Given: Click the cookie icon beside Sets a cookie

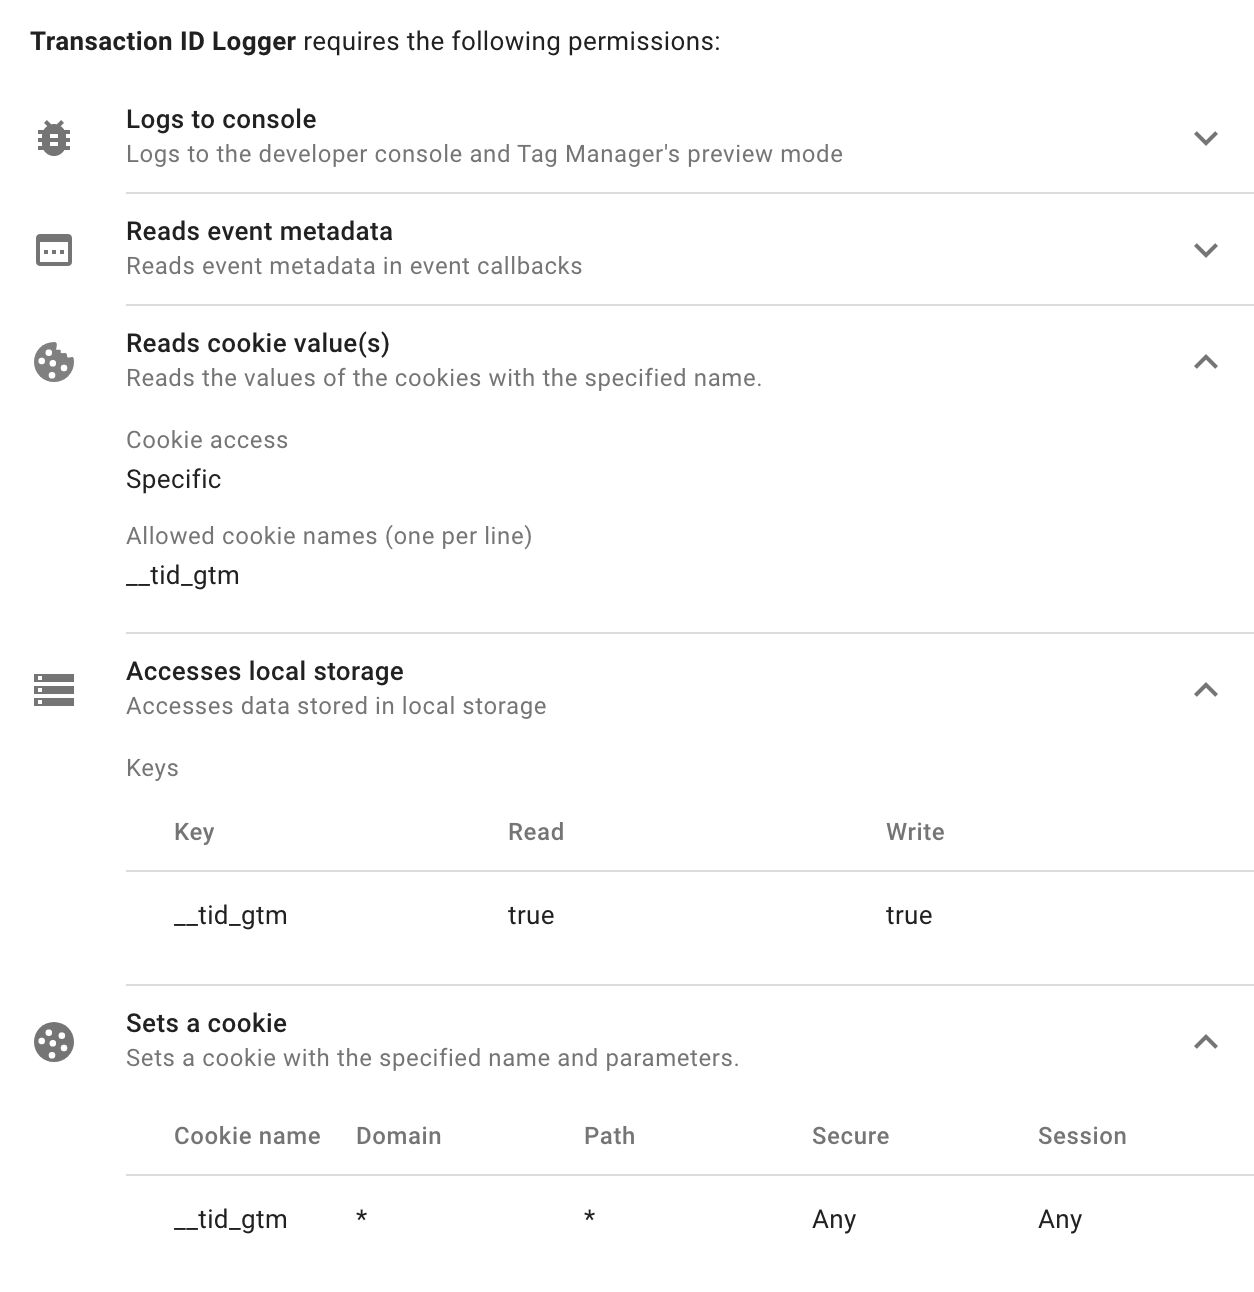Looking at the screenshot, I should (54, 1042).
